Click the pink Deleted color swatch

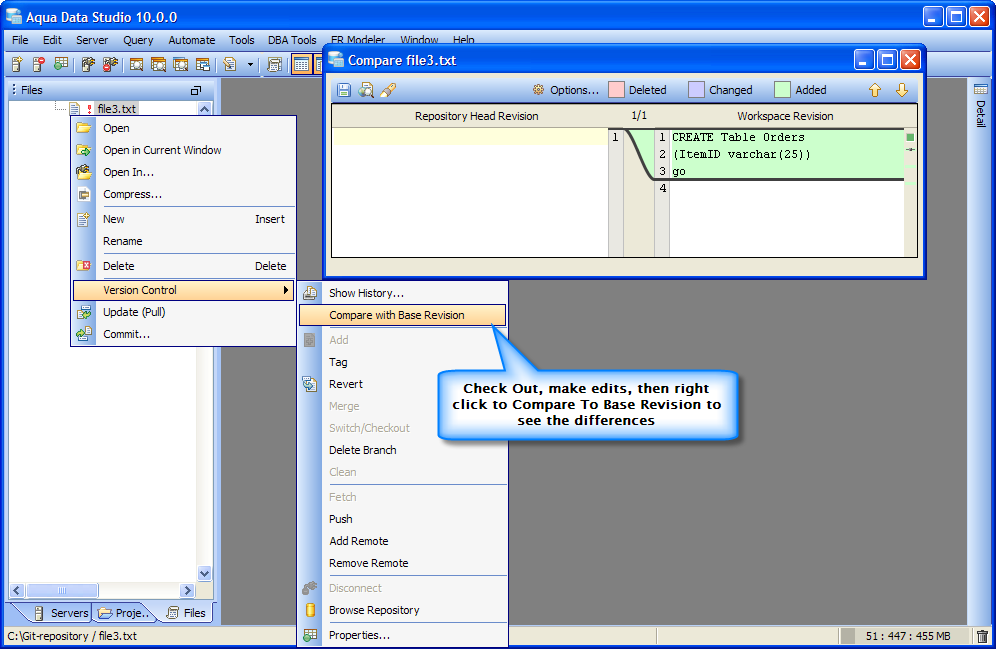pyautogui.click(x=616, y=90)
